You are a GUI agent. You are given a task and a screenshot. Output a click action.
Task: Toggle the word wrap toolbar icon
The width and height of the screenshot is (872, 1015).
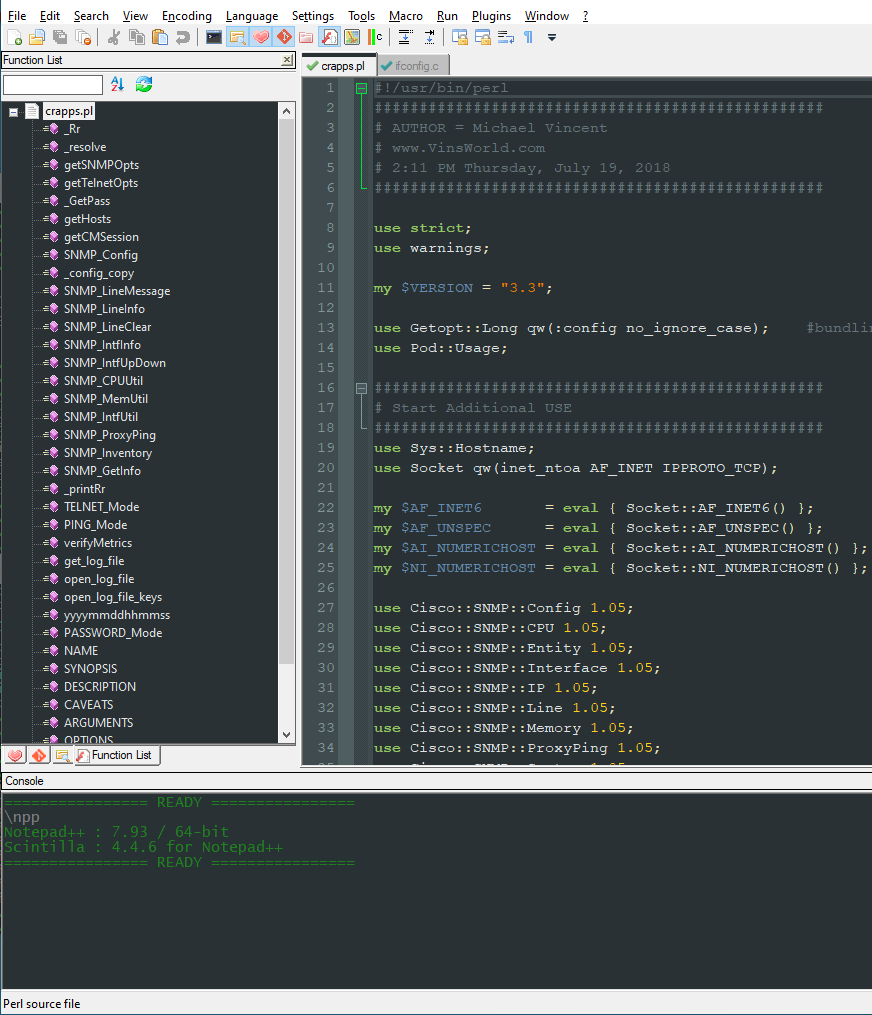point(506,38)
